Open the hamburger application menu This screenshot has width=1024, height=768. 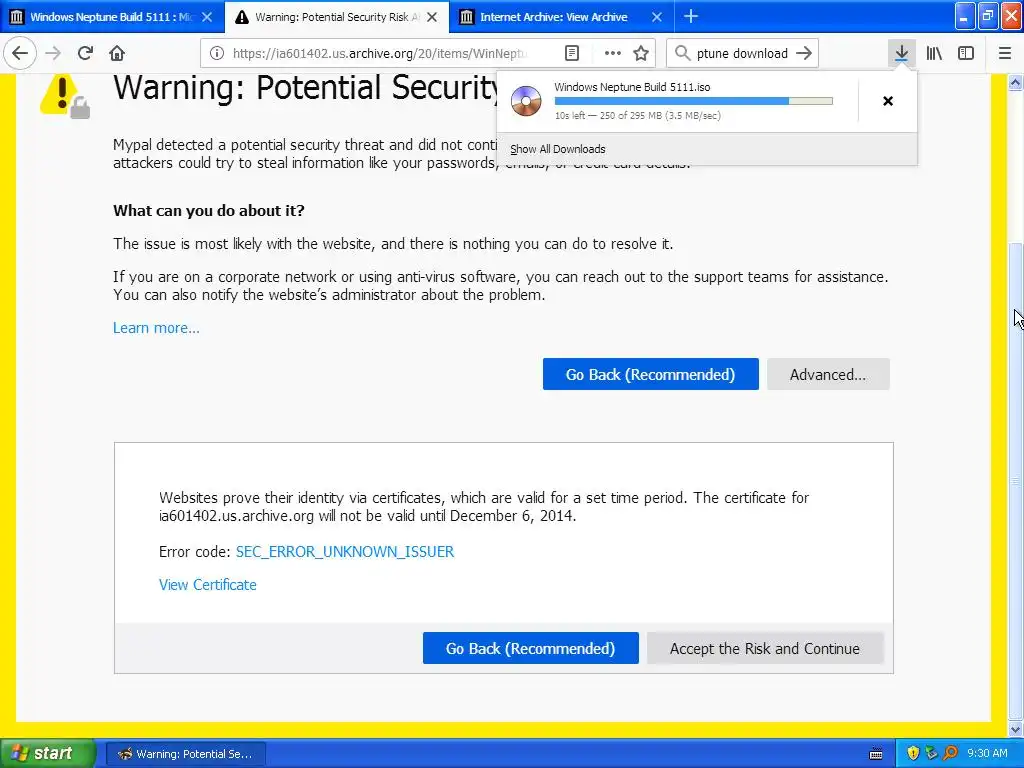click(1005, 53)
